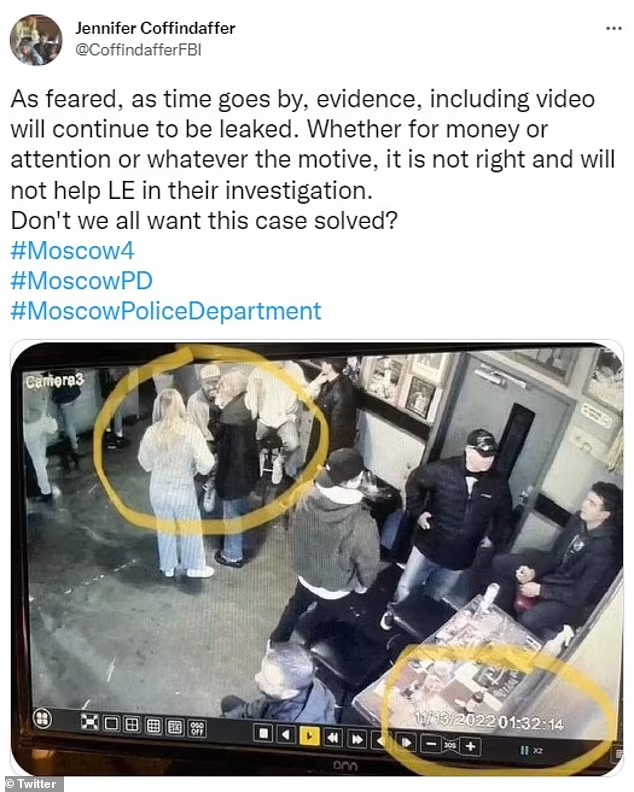Decrease the 30s skip interval
Image resolution: width=634 pixels, height=792 pixels.
pos(431,745)
